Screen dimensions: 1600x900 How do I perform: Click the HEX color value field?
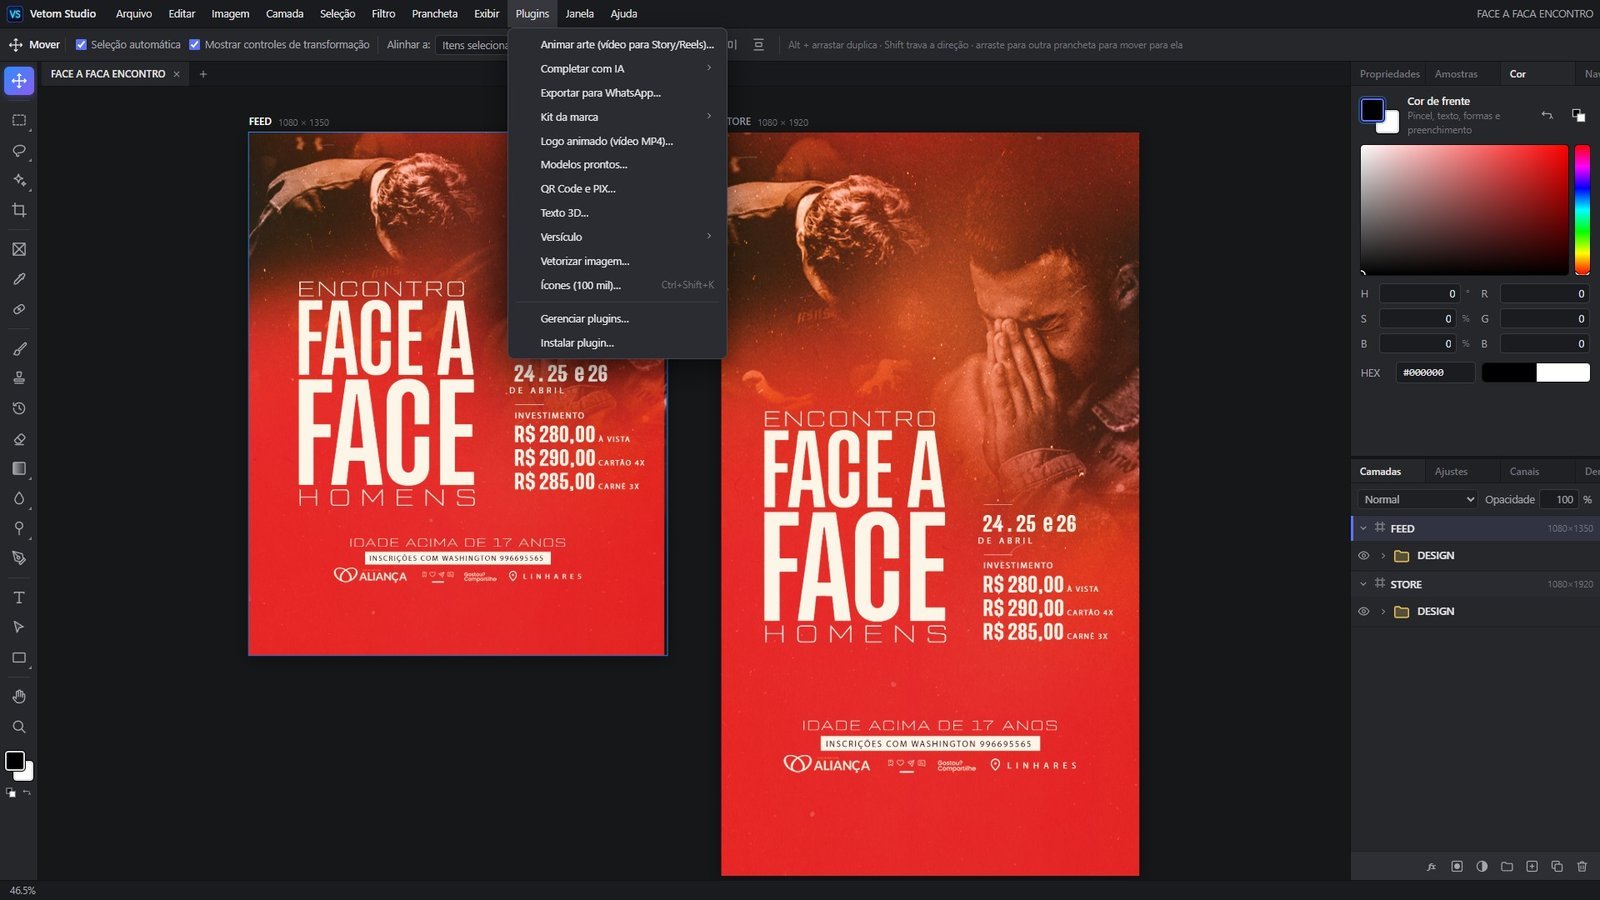[1435, 372]
